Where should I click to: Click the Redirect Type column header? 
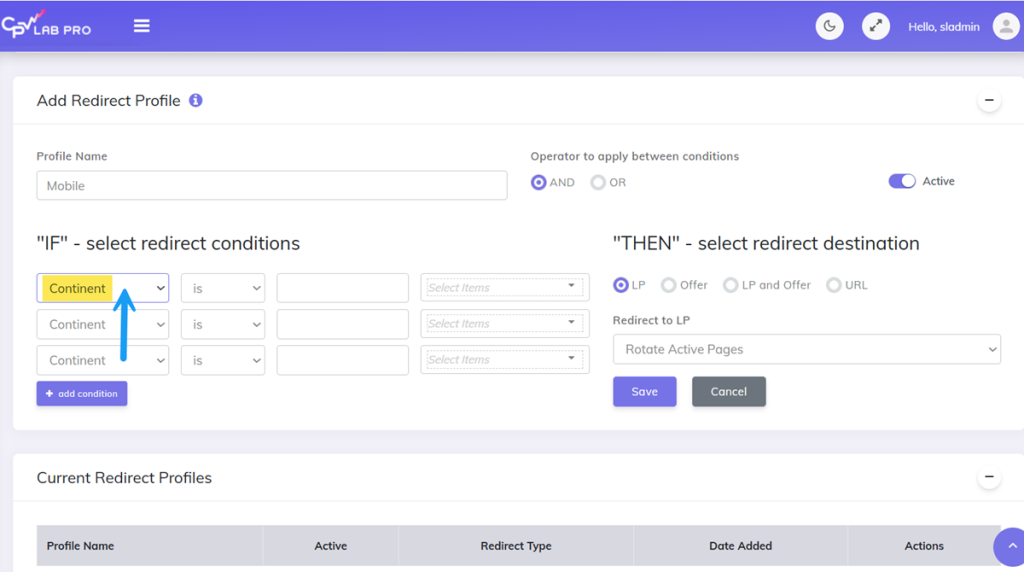(x=516, y=546)
